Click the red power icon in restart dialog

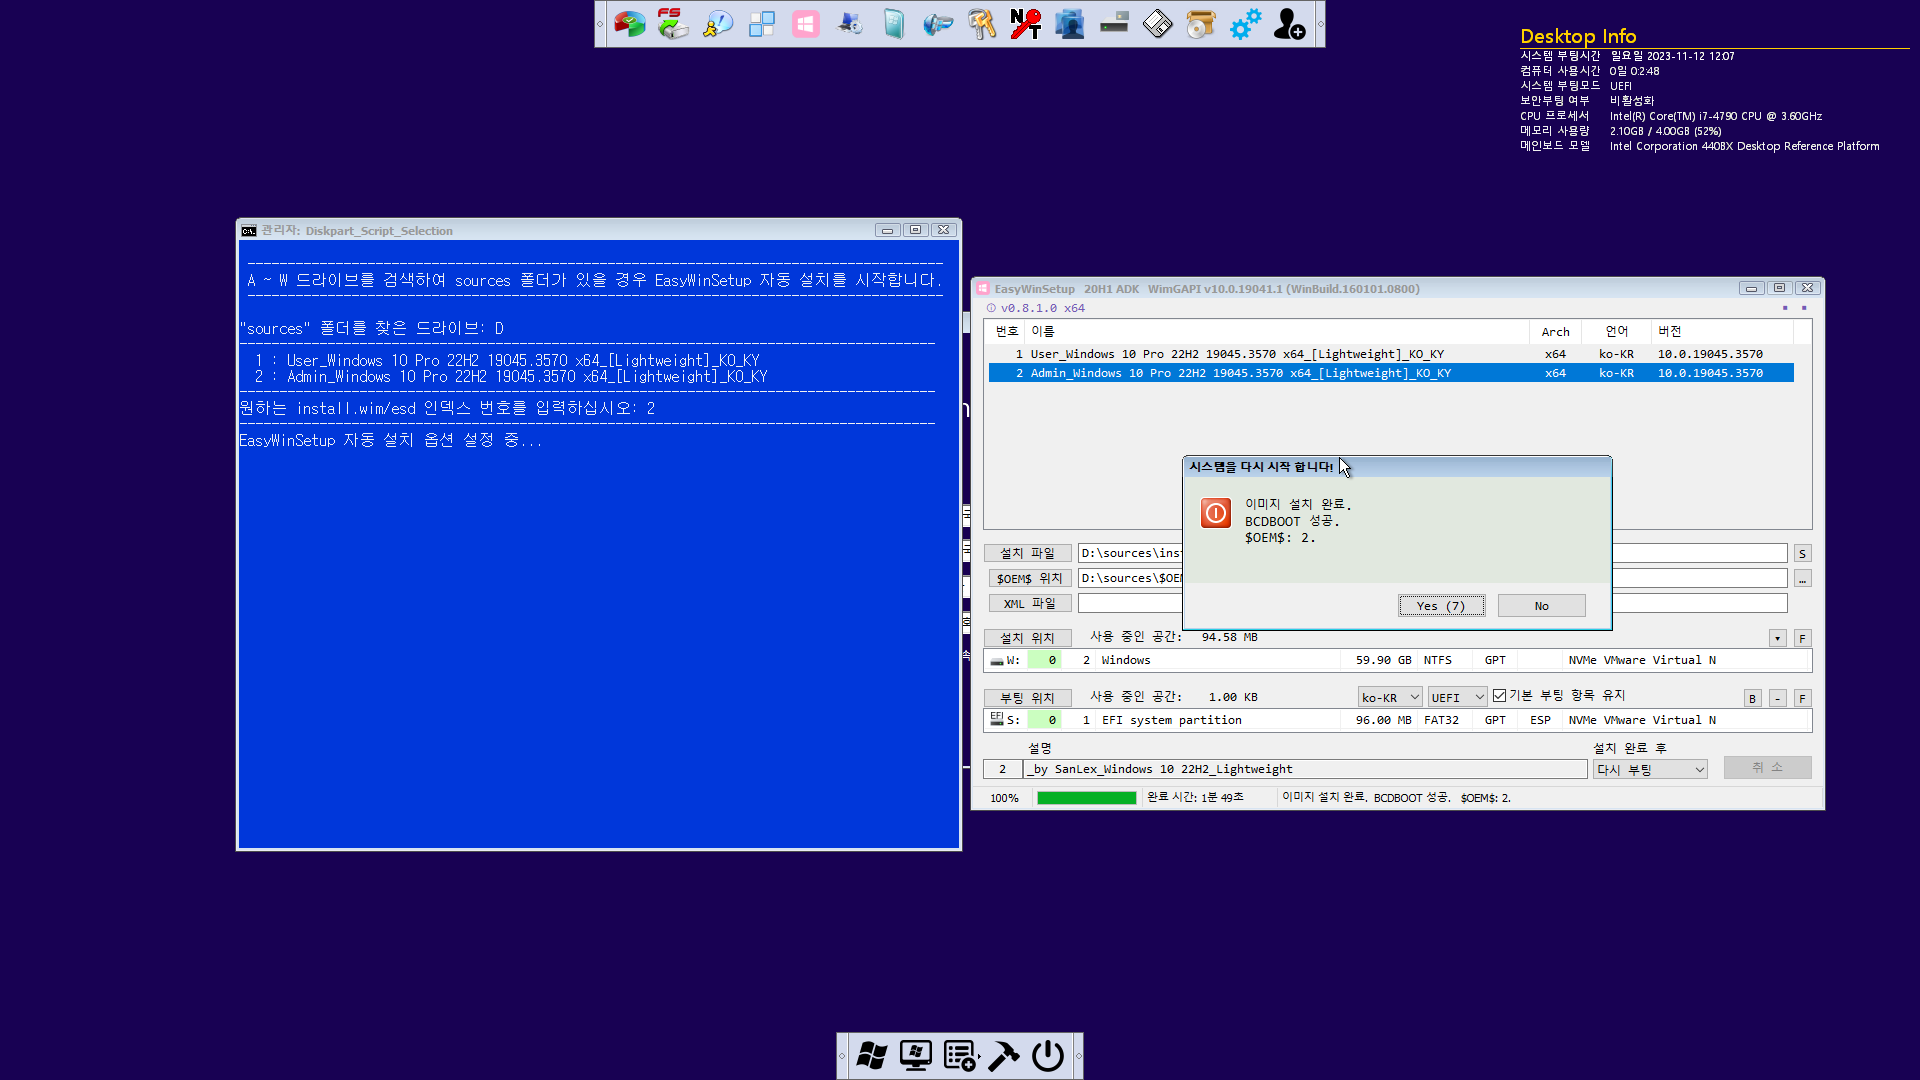[1216, 513]
